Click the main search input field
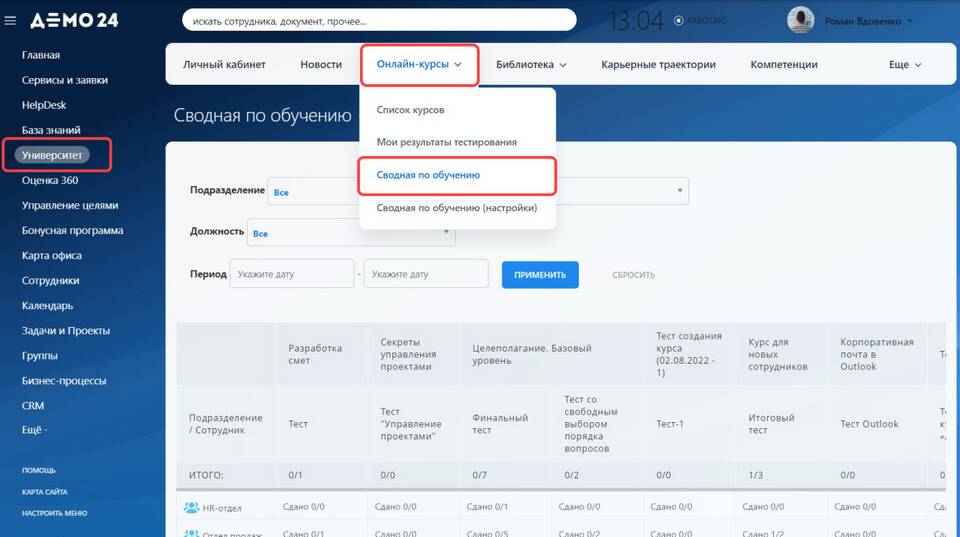The height and width of the screenshot is (537, 960). click(x=378, y=21)
